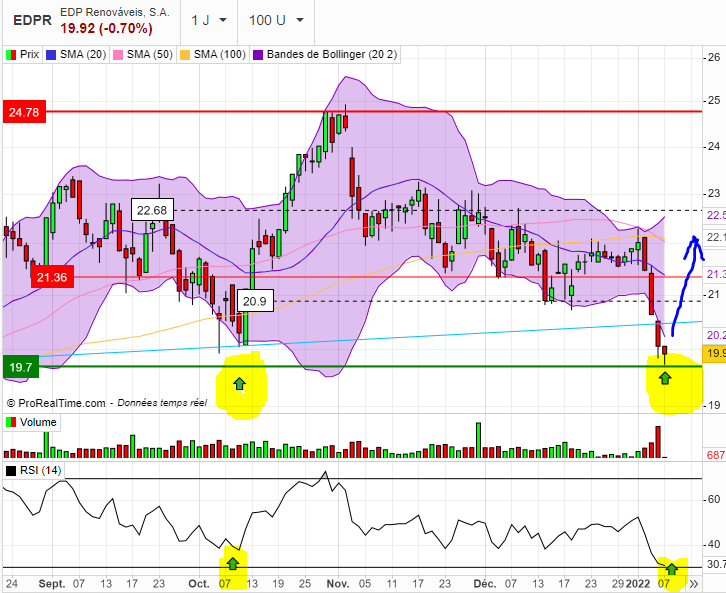Toggle the SMA (20) indicator legend
The image size is (726, 593).
coord(76,54)
